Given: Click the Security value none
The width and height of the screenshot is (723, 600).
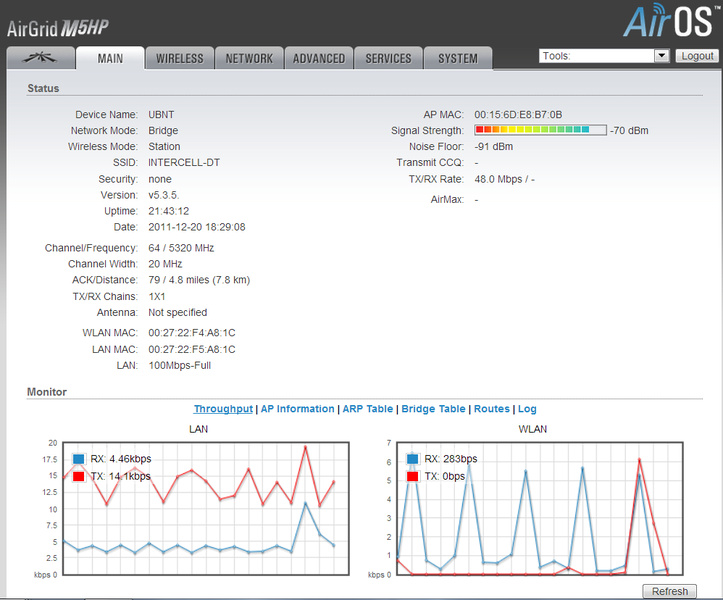Looking at the screenshot, I should pyautogui.click(x=160, y=179).
